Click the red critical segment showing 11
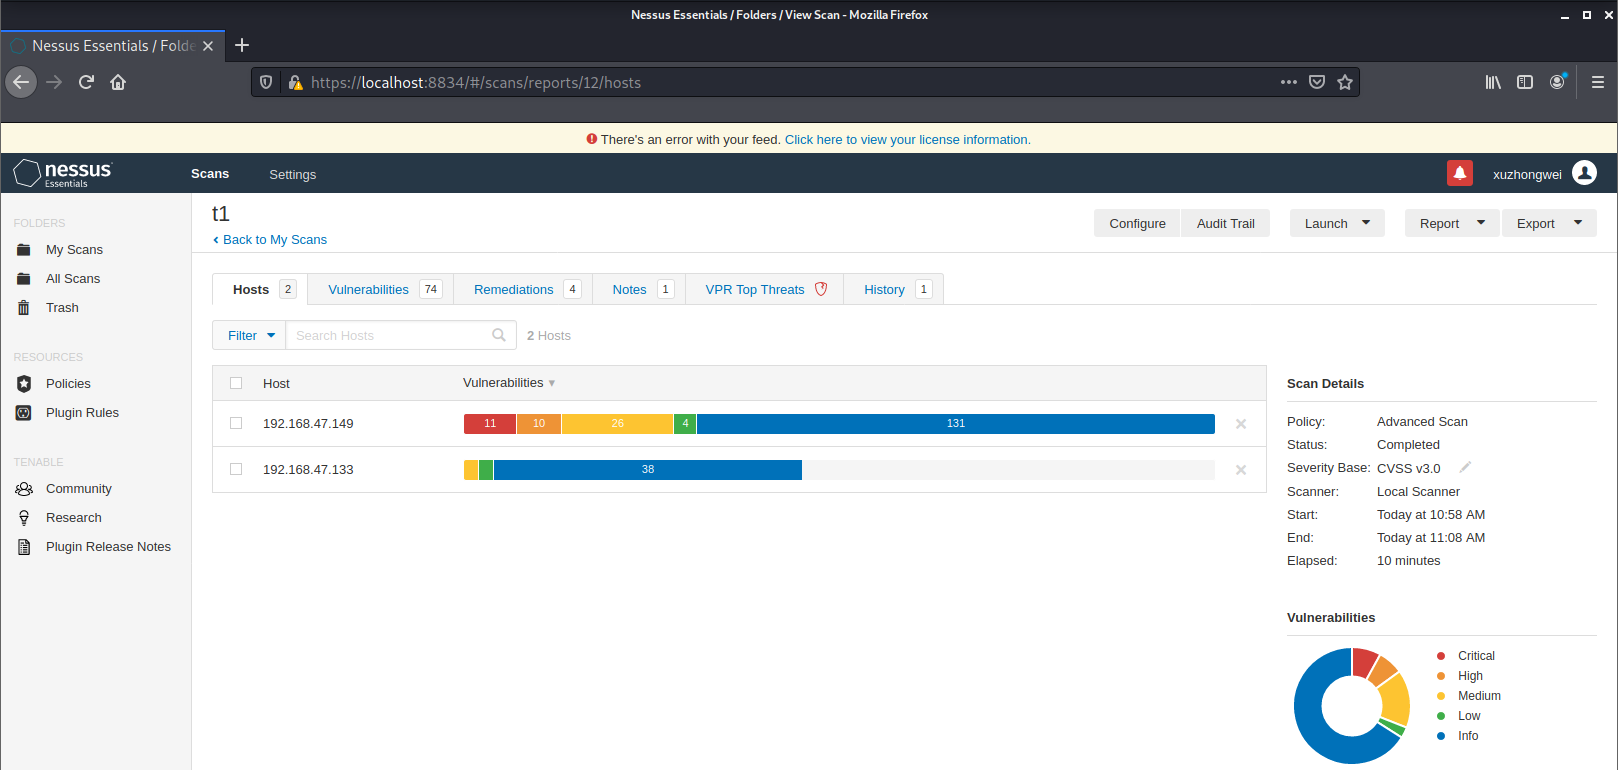The image size is (1618, 770). 490,424
